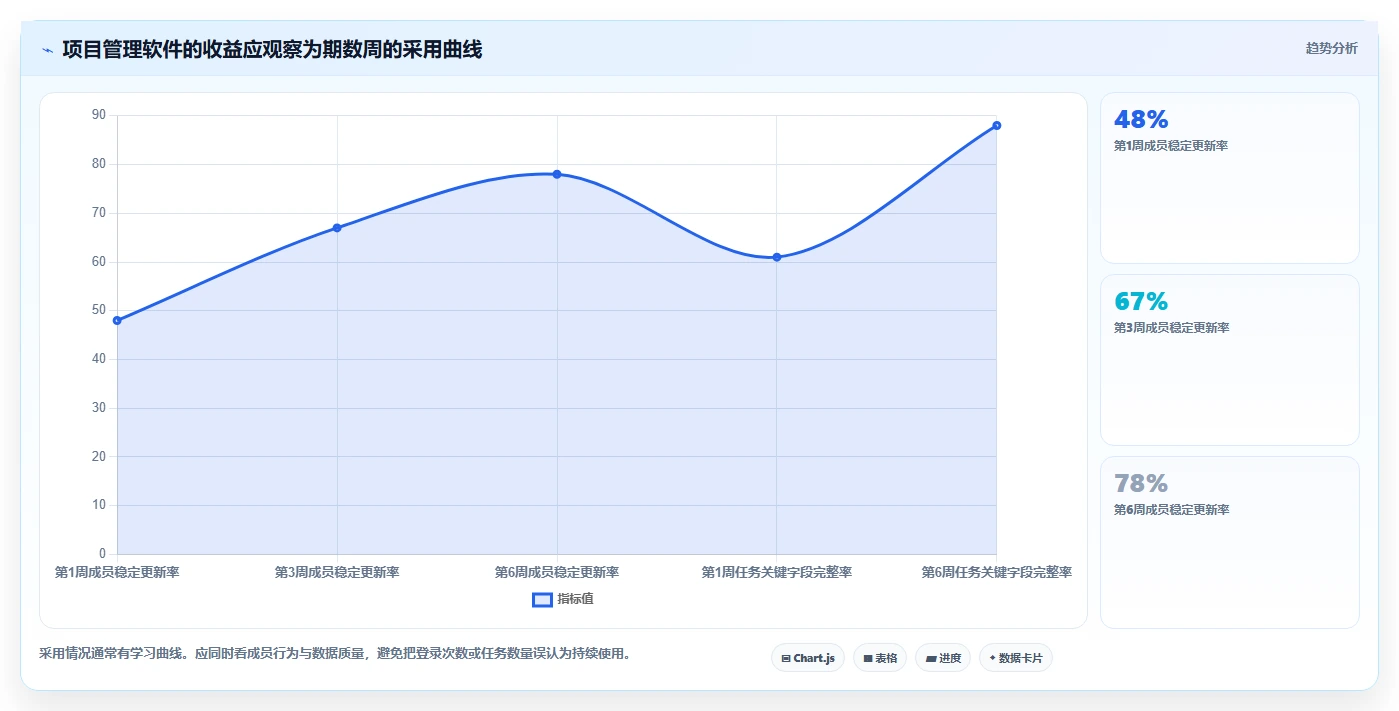
Task: Click the data point for 第3周成员稳定更新率
Action: (x=337, y=228)
